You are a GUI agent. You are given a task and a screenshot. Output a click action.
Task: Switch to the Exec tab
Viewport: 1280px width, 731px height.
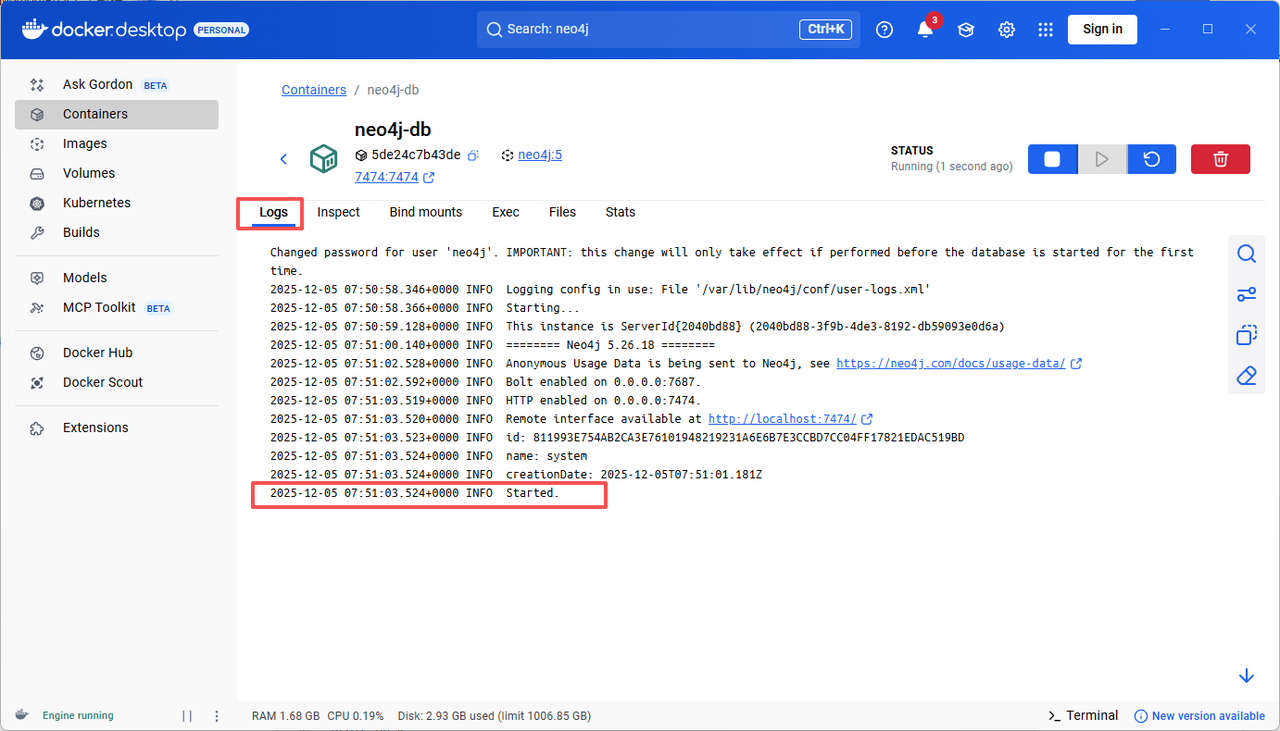click(505, 212)
